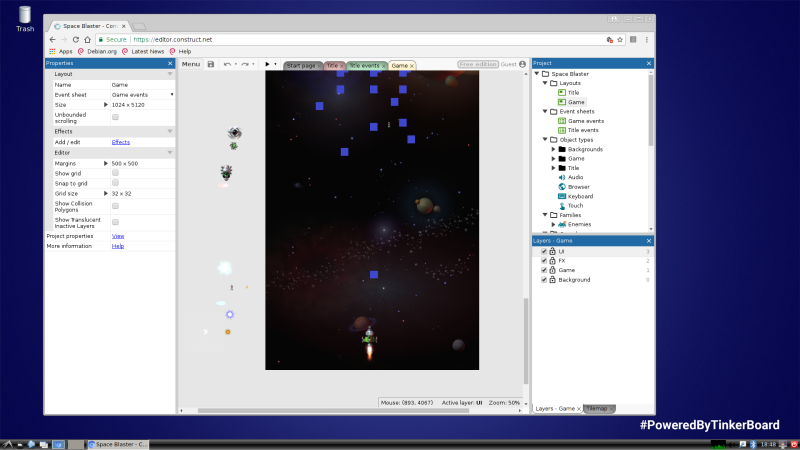Toggle lock on the Background layer
The image size is (800, 450).
(552, 280)
